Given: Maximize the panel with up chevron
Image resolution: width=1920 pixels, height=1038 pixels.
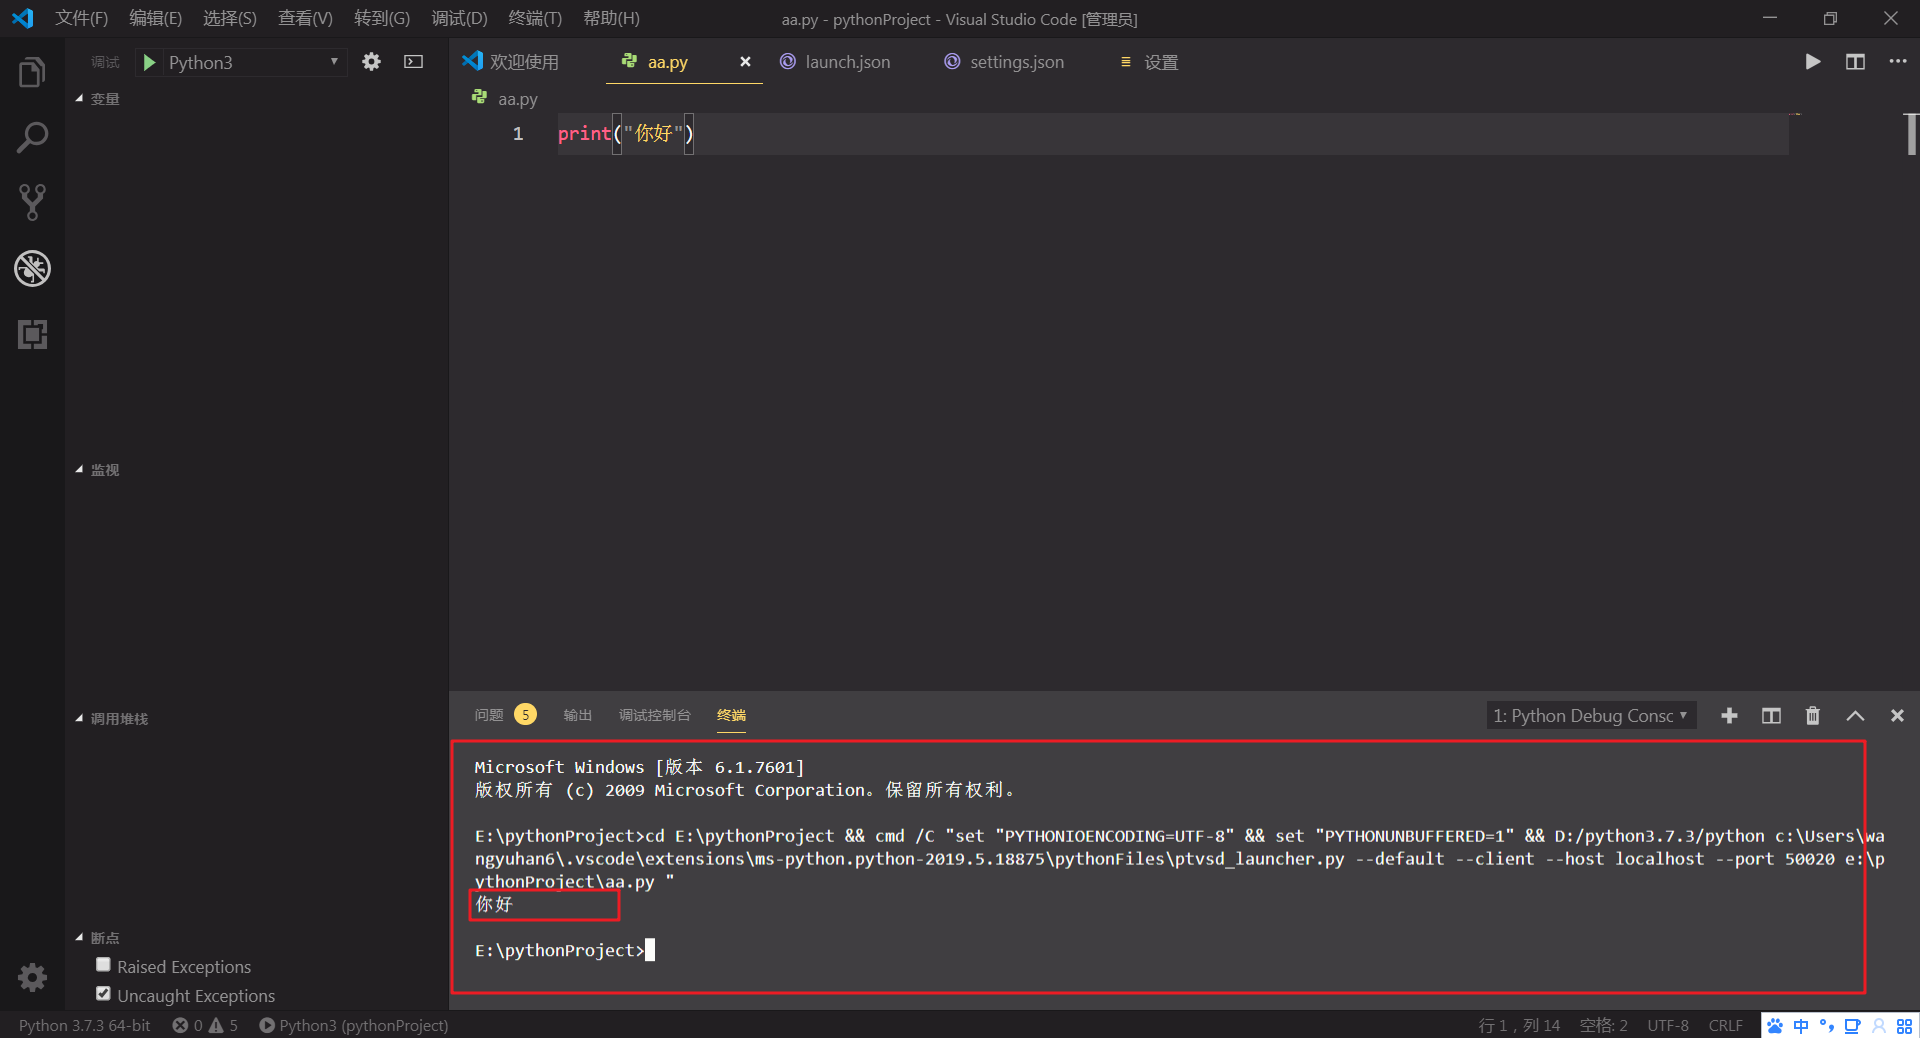Looking at the screenshot, I should [1855, 716].
